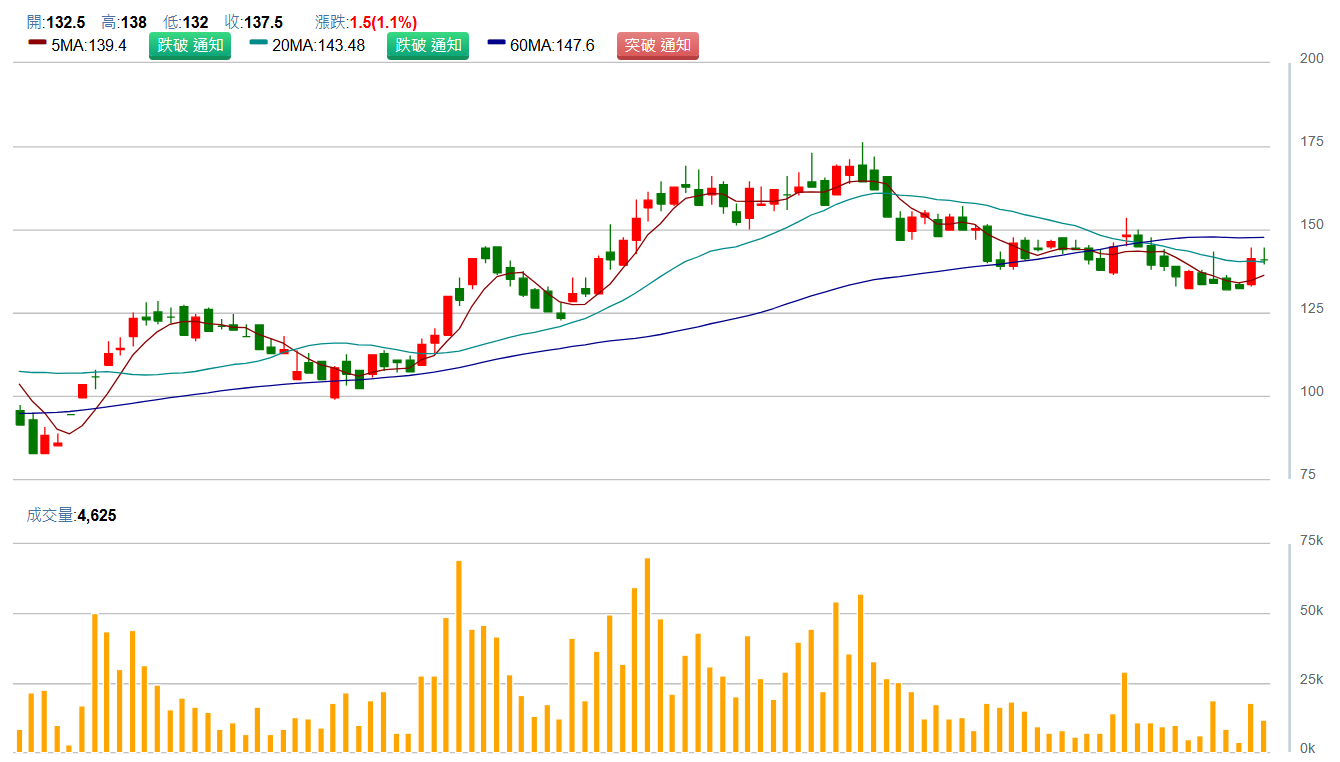The width and height of the screenshot is (1340, 762).
Task: Click the tallest orange volume bar
Action: pyautogui.click(x=647, y=654)
